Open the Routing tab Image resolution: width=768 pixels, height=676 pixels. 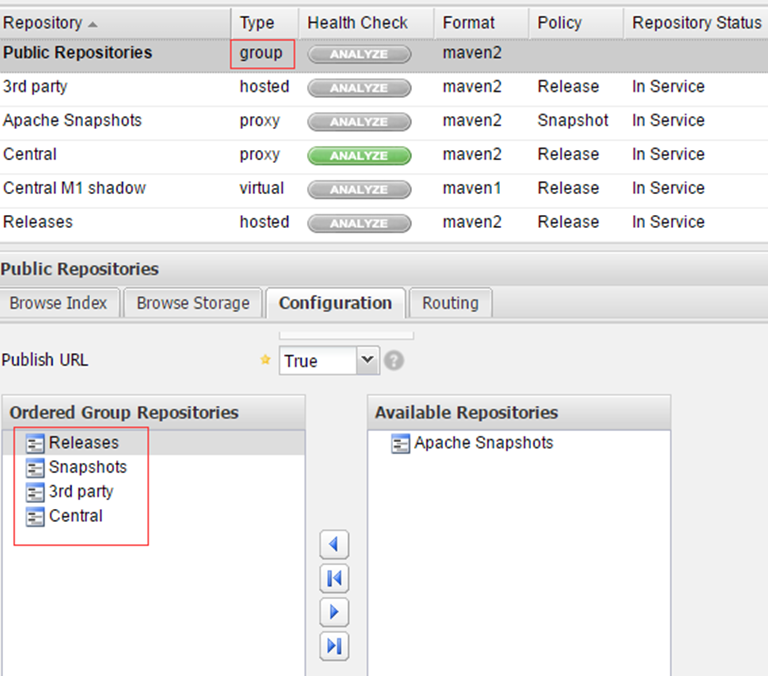click(451, 303)
